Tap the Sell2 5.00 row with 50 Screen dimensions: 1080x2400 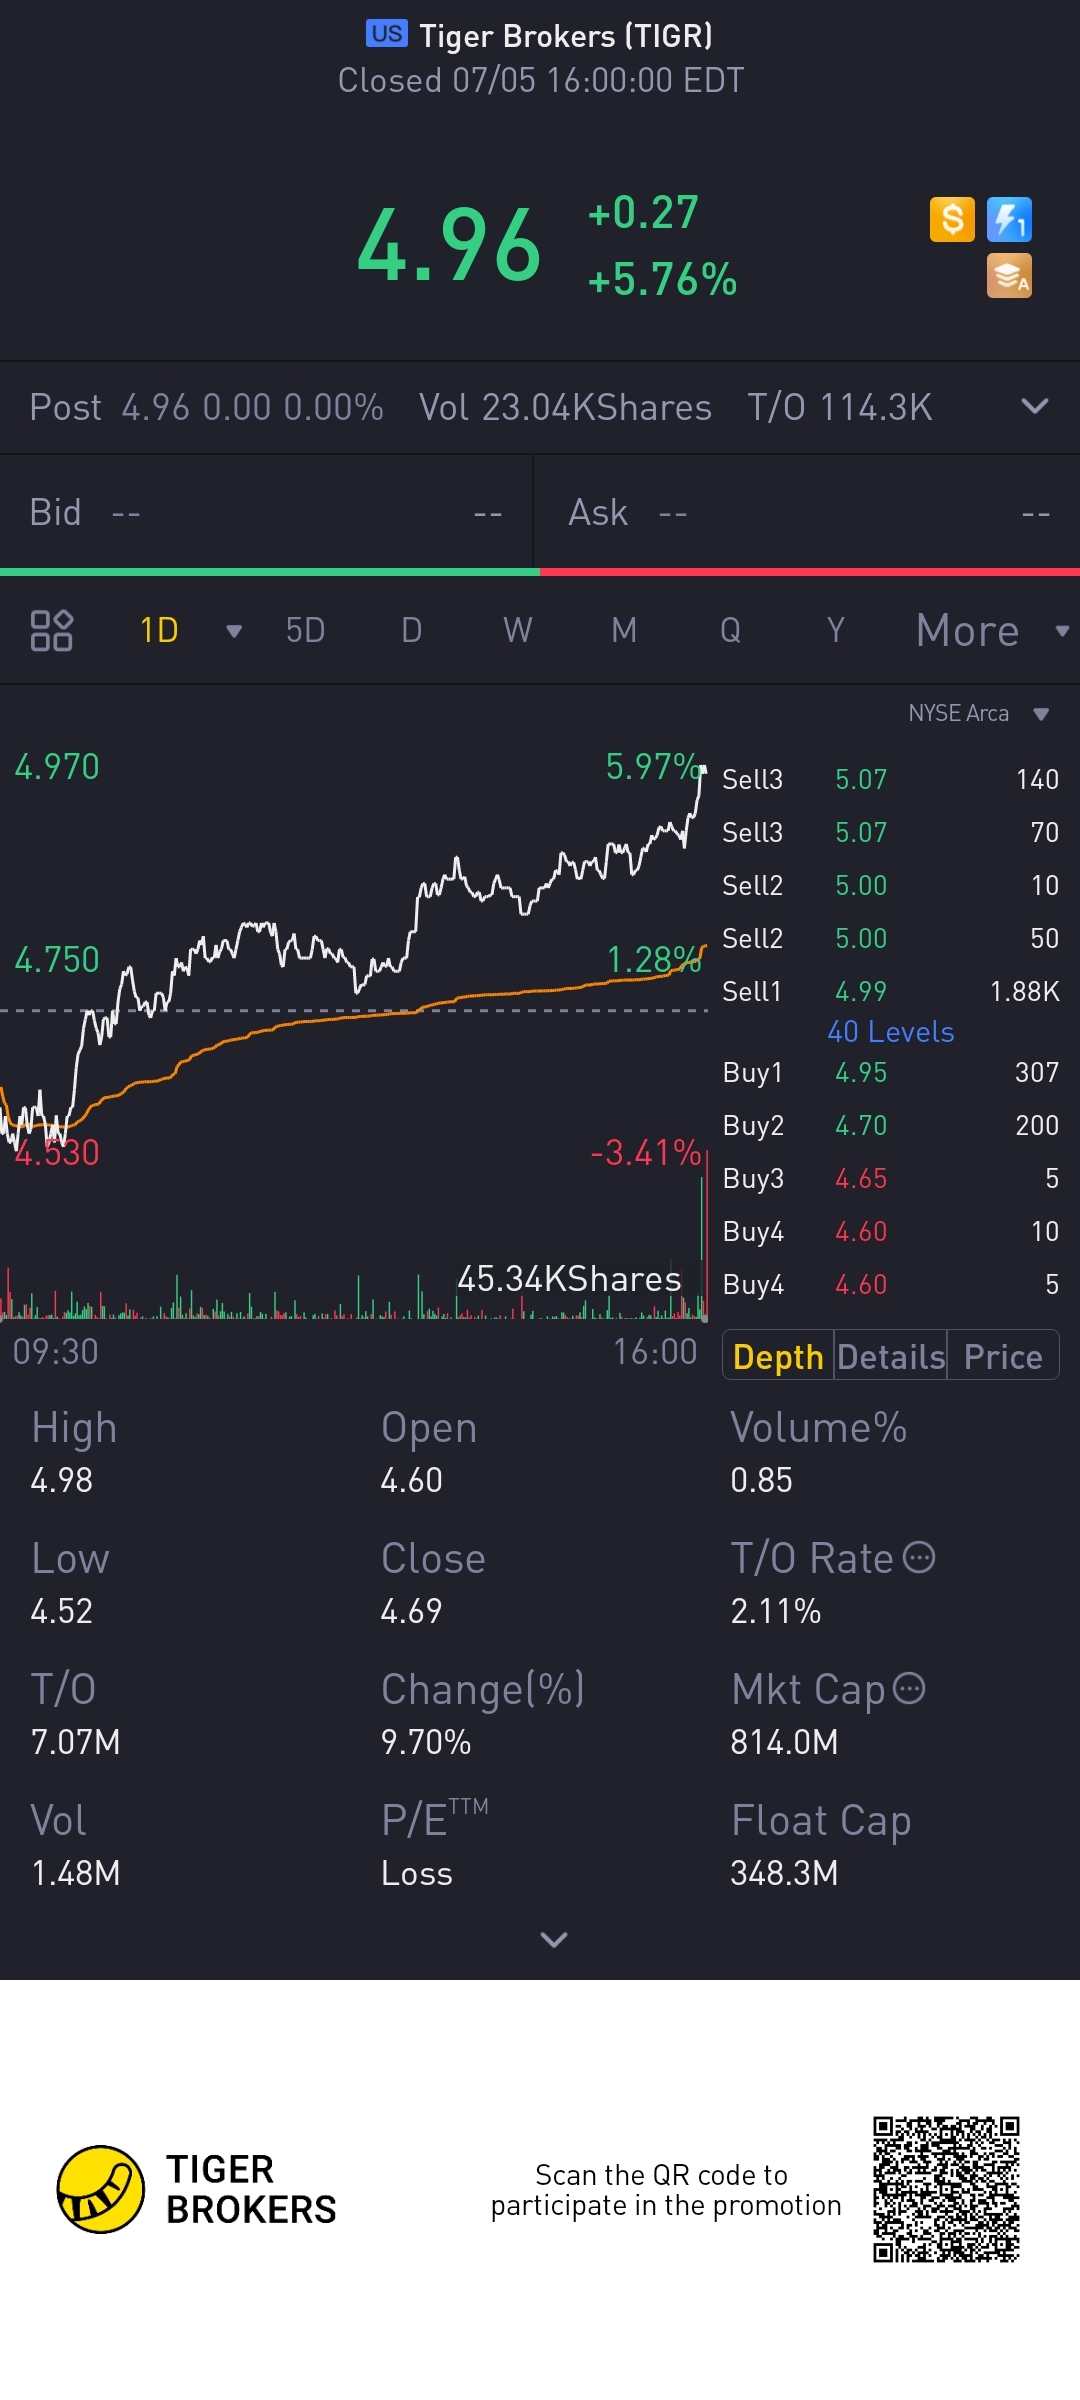click(891, 938)
